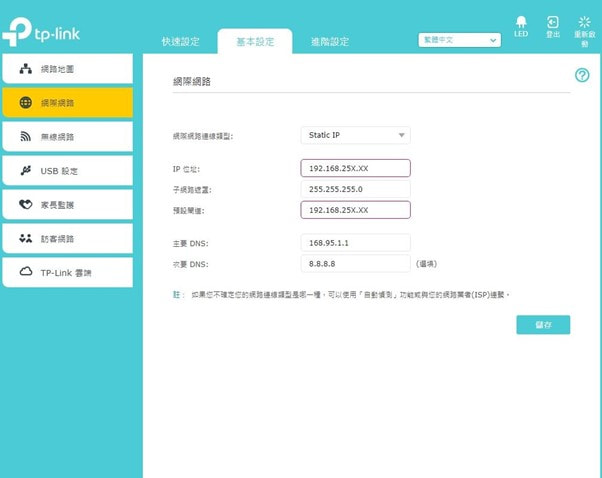Click the wireless signal sidebar icon
The height and width of the screenshot is (478, 602).
click(x=26, y=136)
